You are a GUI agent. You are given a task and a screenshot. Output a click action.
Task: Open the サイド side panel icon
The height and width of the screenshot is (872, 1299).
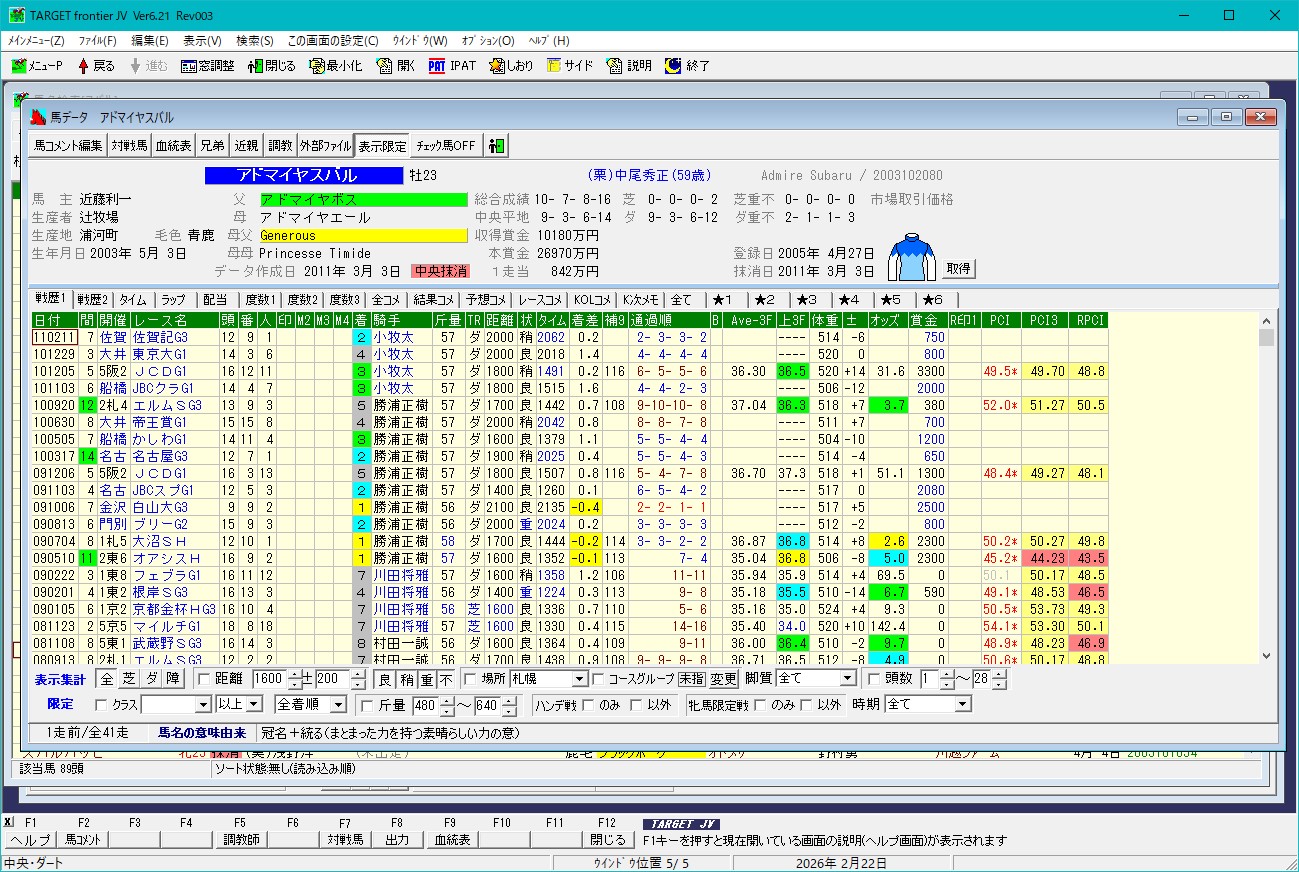point(554,66)
